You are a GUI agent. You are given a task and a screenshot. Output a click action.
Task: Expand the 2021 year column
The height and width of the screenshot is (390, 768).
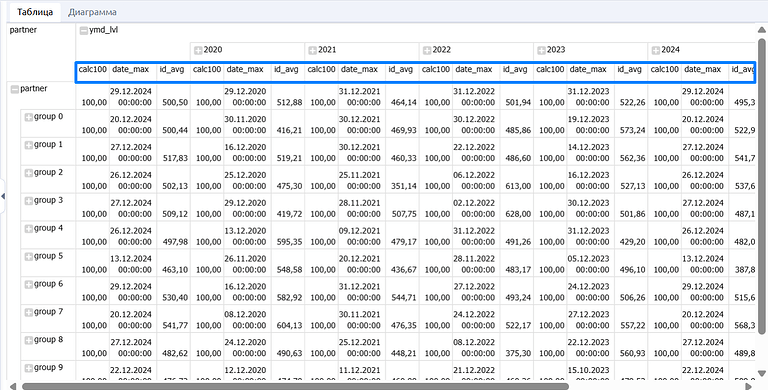(312, 50)
